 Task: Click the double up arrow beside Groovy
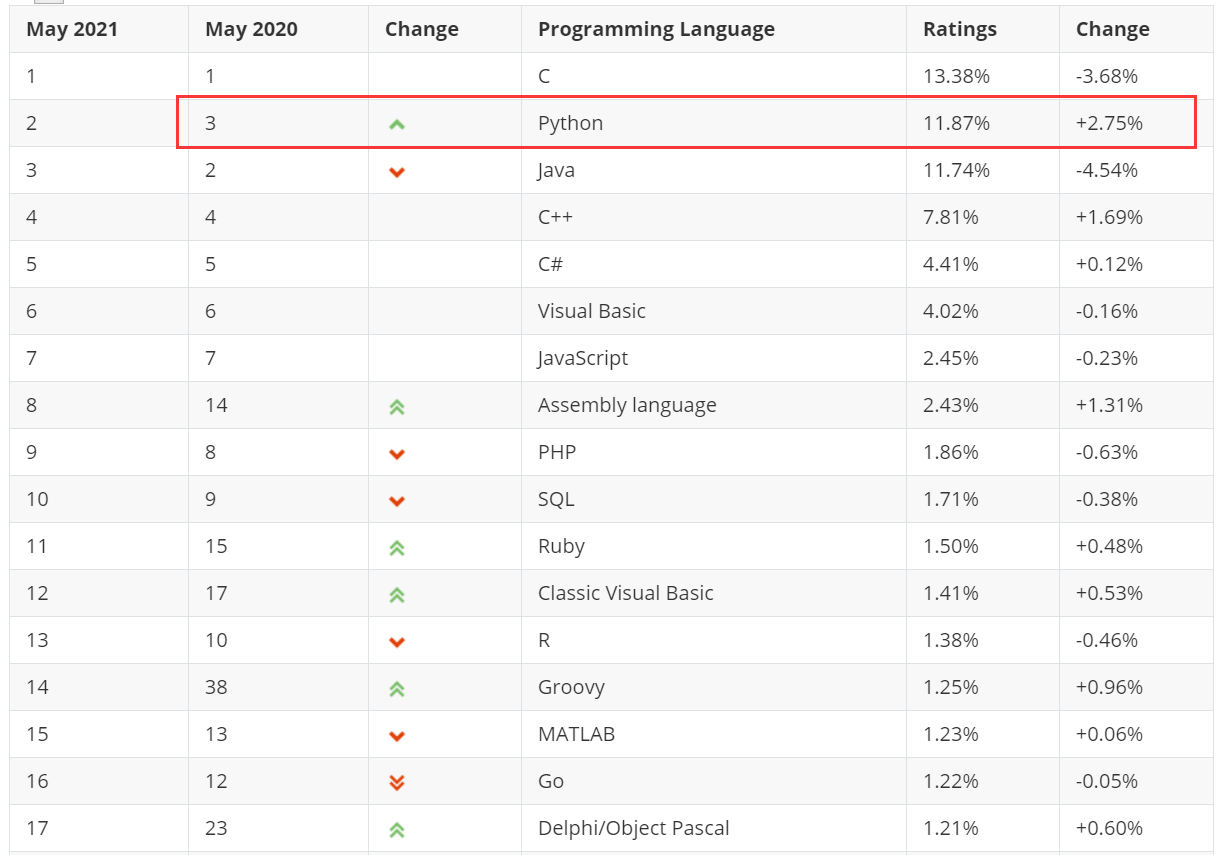(x=397, y=689)
